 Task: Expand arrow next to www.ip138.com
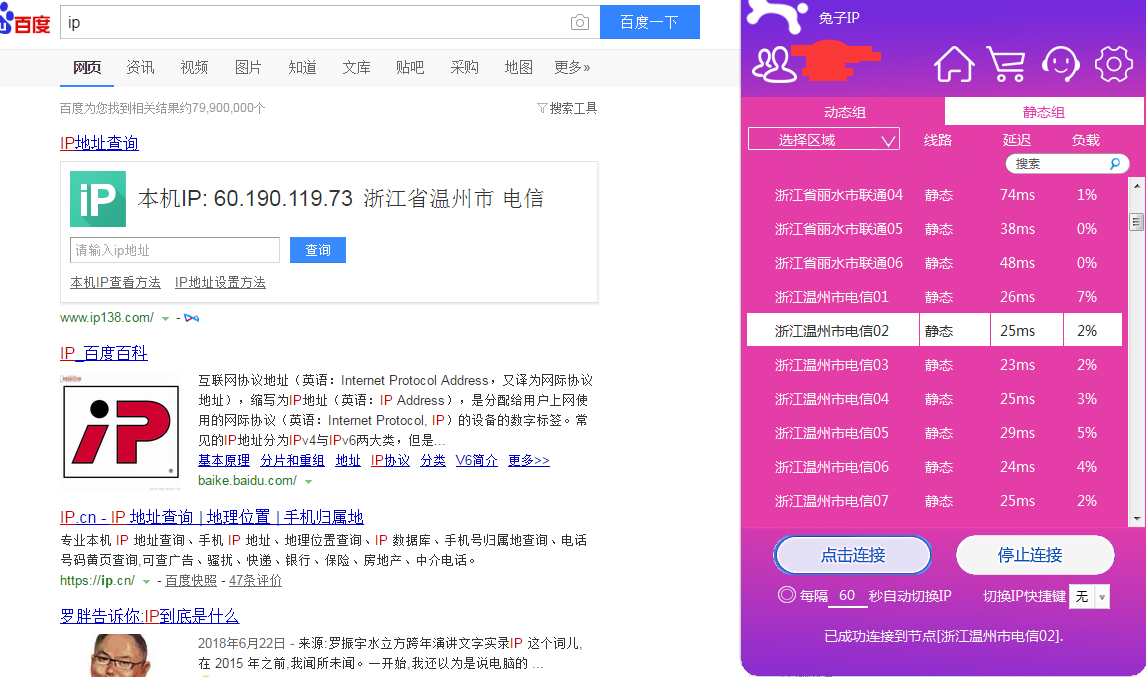pos(165,319)
